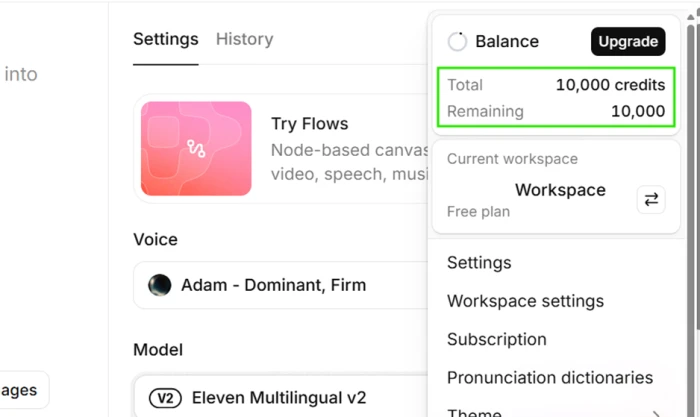Open the Adam - Dominant, Firm voice selector

(280, 285)
